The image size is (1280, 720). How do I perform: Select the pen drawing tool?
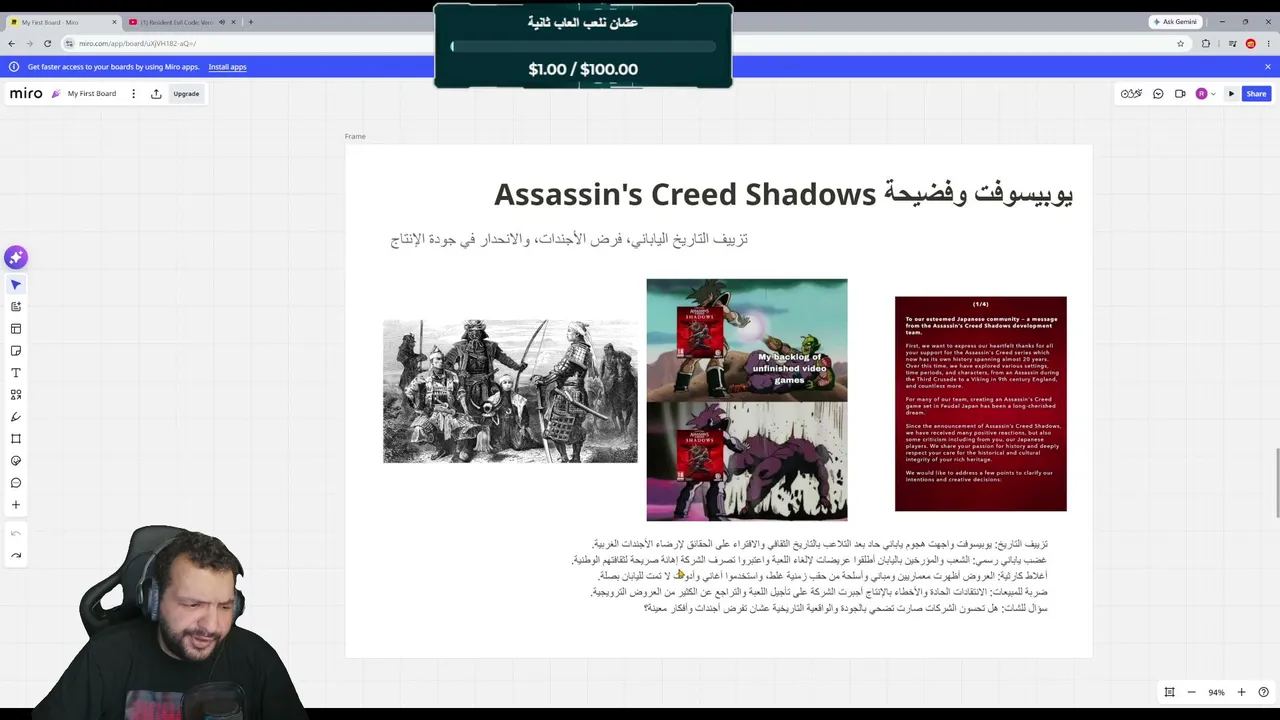(x=15, y=417)
